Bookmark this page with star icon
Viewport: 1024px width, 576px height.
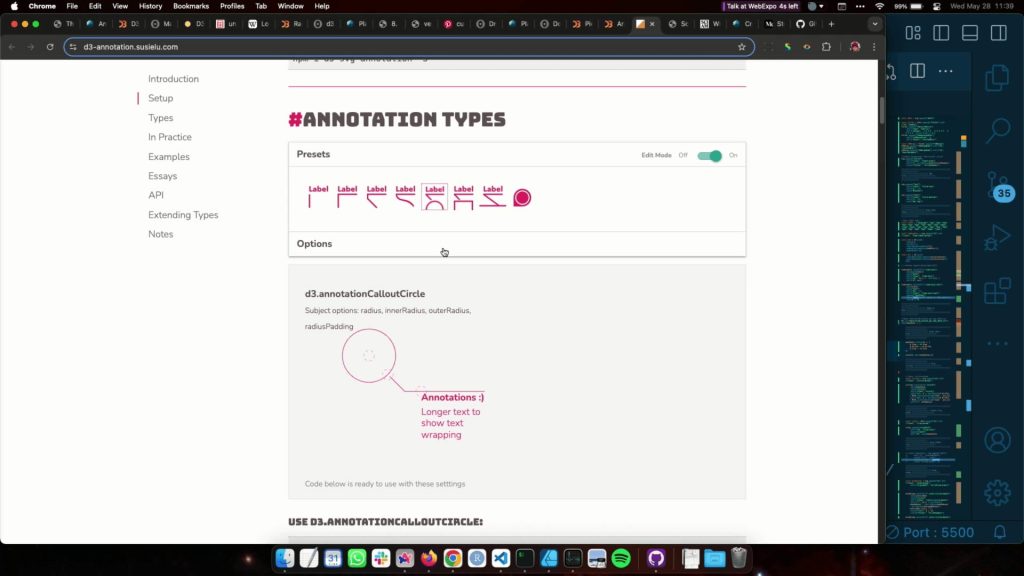pyautogui.click(x=741, y=47)
